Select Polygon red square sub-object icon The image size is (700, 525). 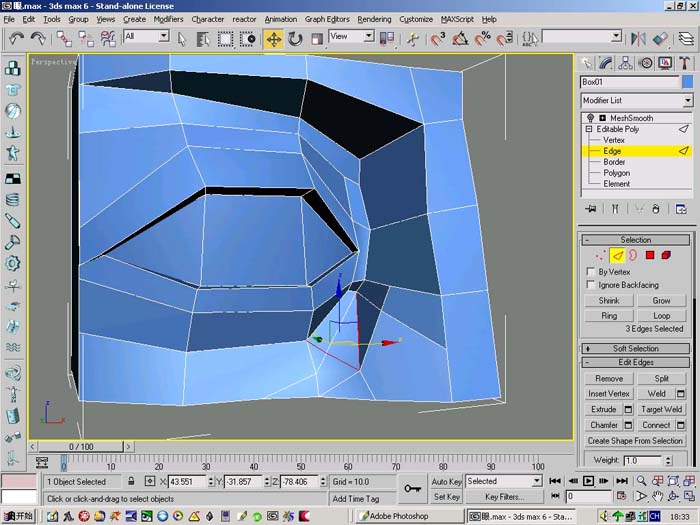coord(650,255)
